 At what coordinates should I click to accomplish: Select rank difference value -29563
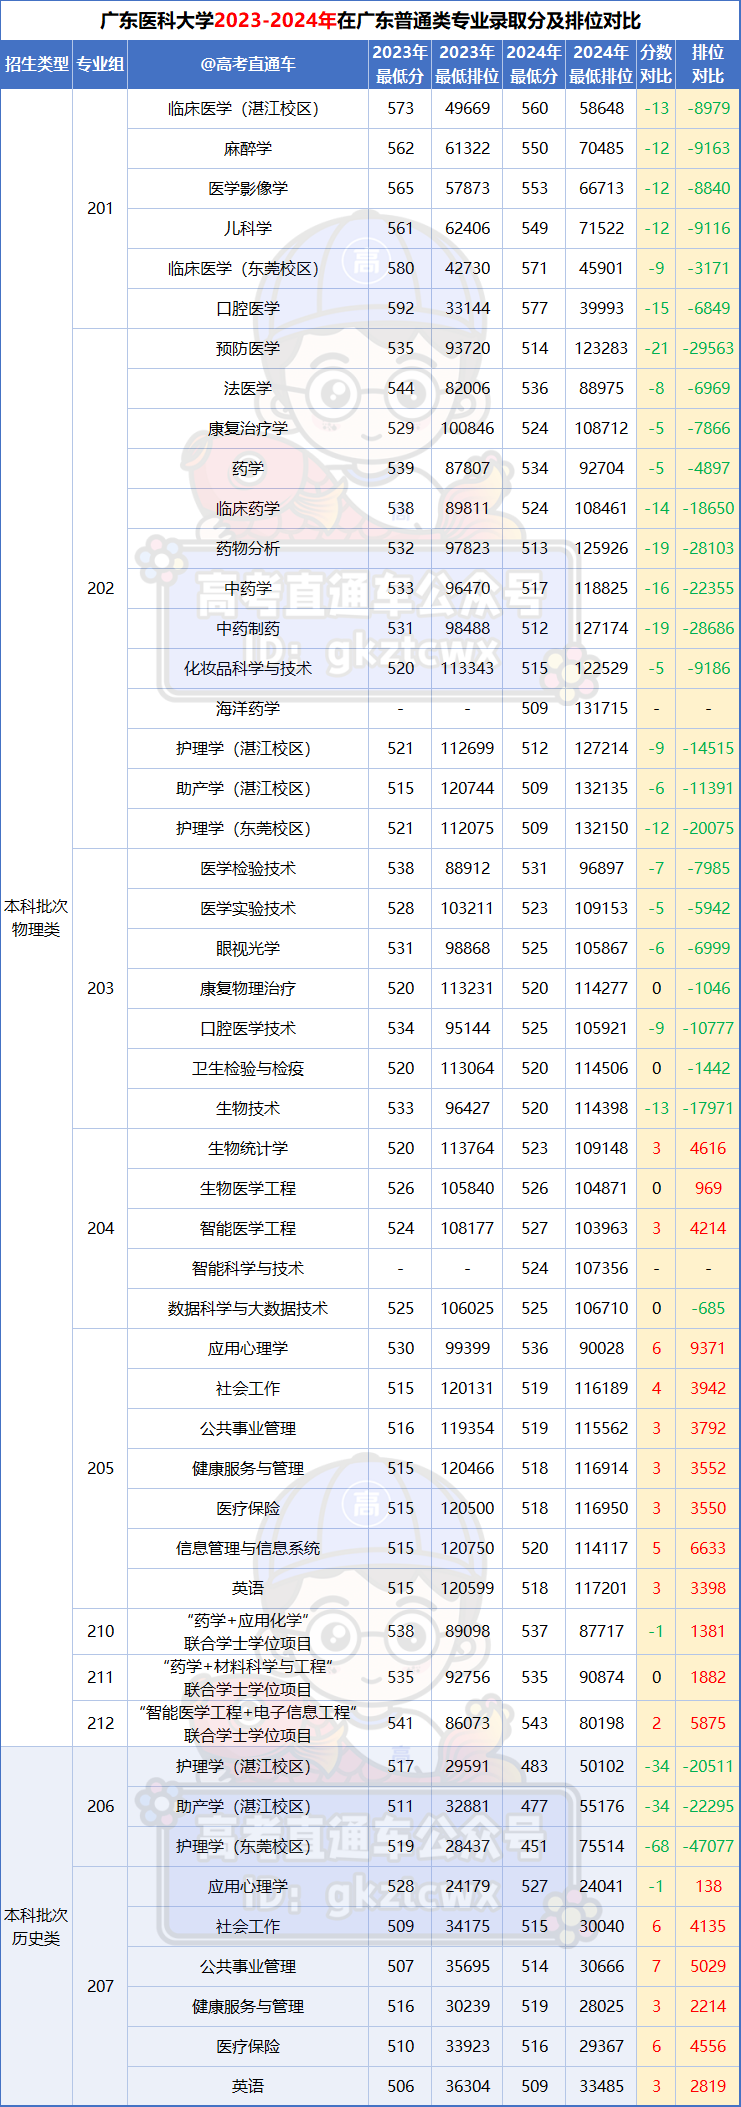tap(708, 349)
